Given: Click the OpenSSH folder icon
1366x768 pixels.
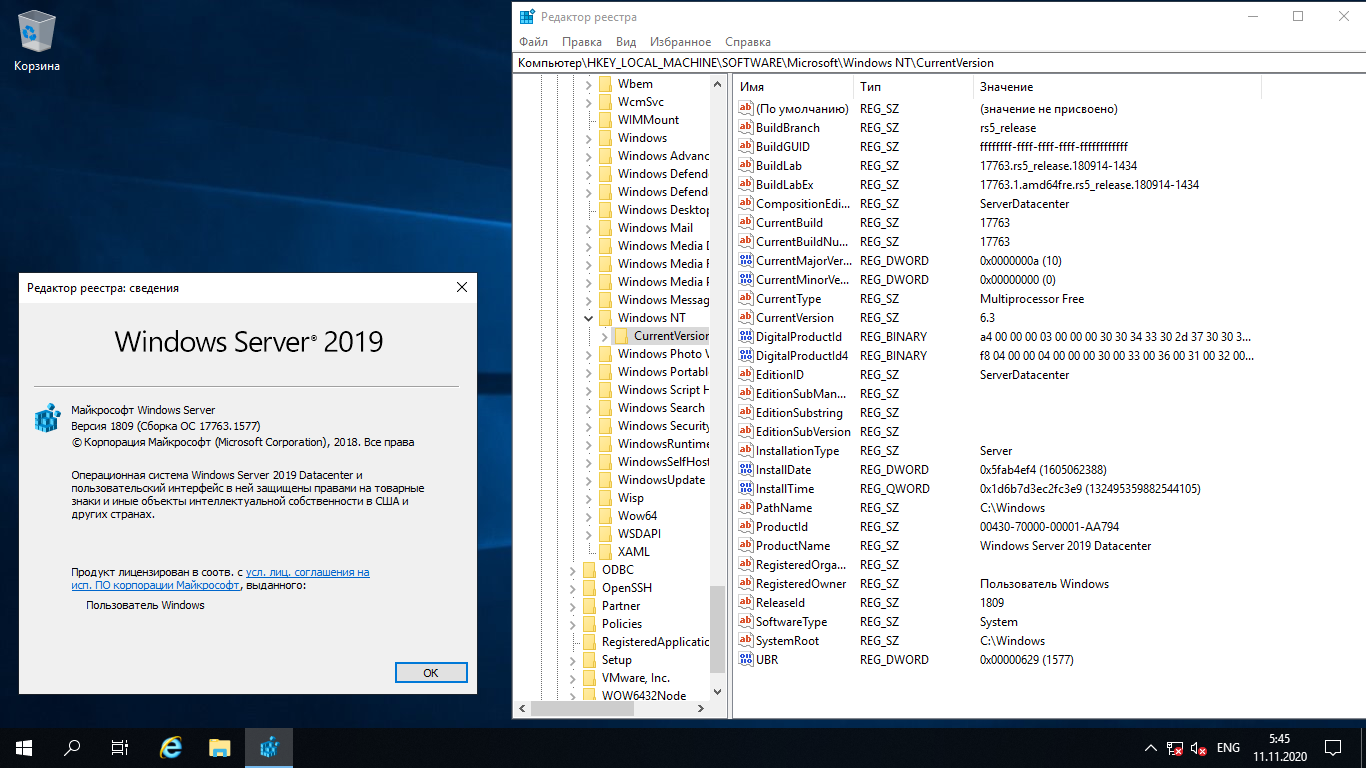Looking at the screenshot, I should point(589,588).
